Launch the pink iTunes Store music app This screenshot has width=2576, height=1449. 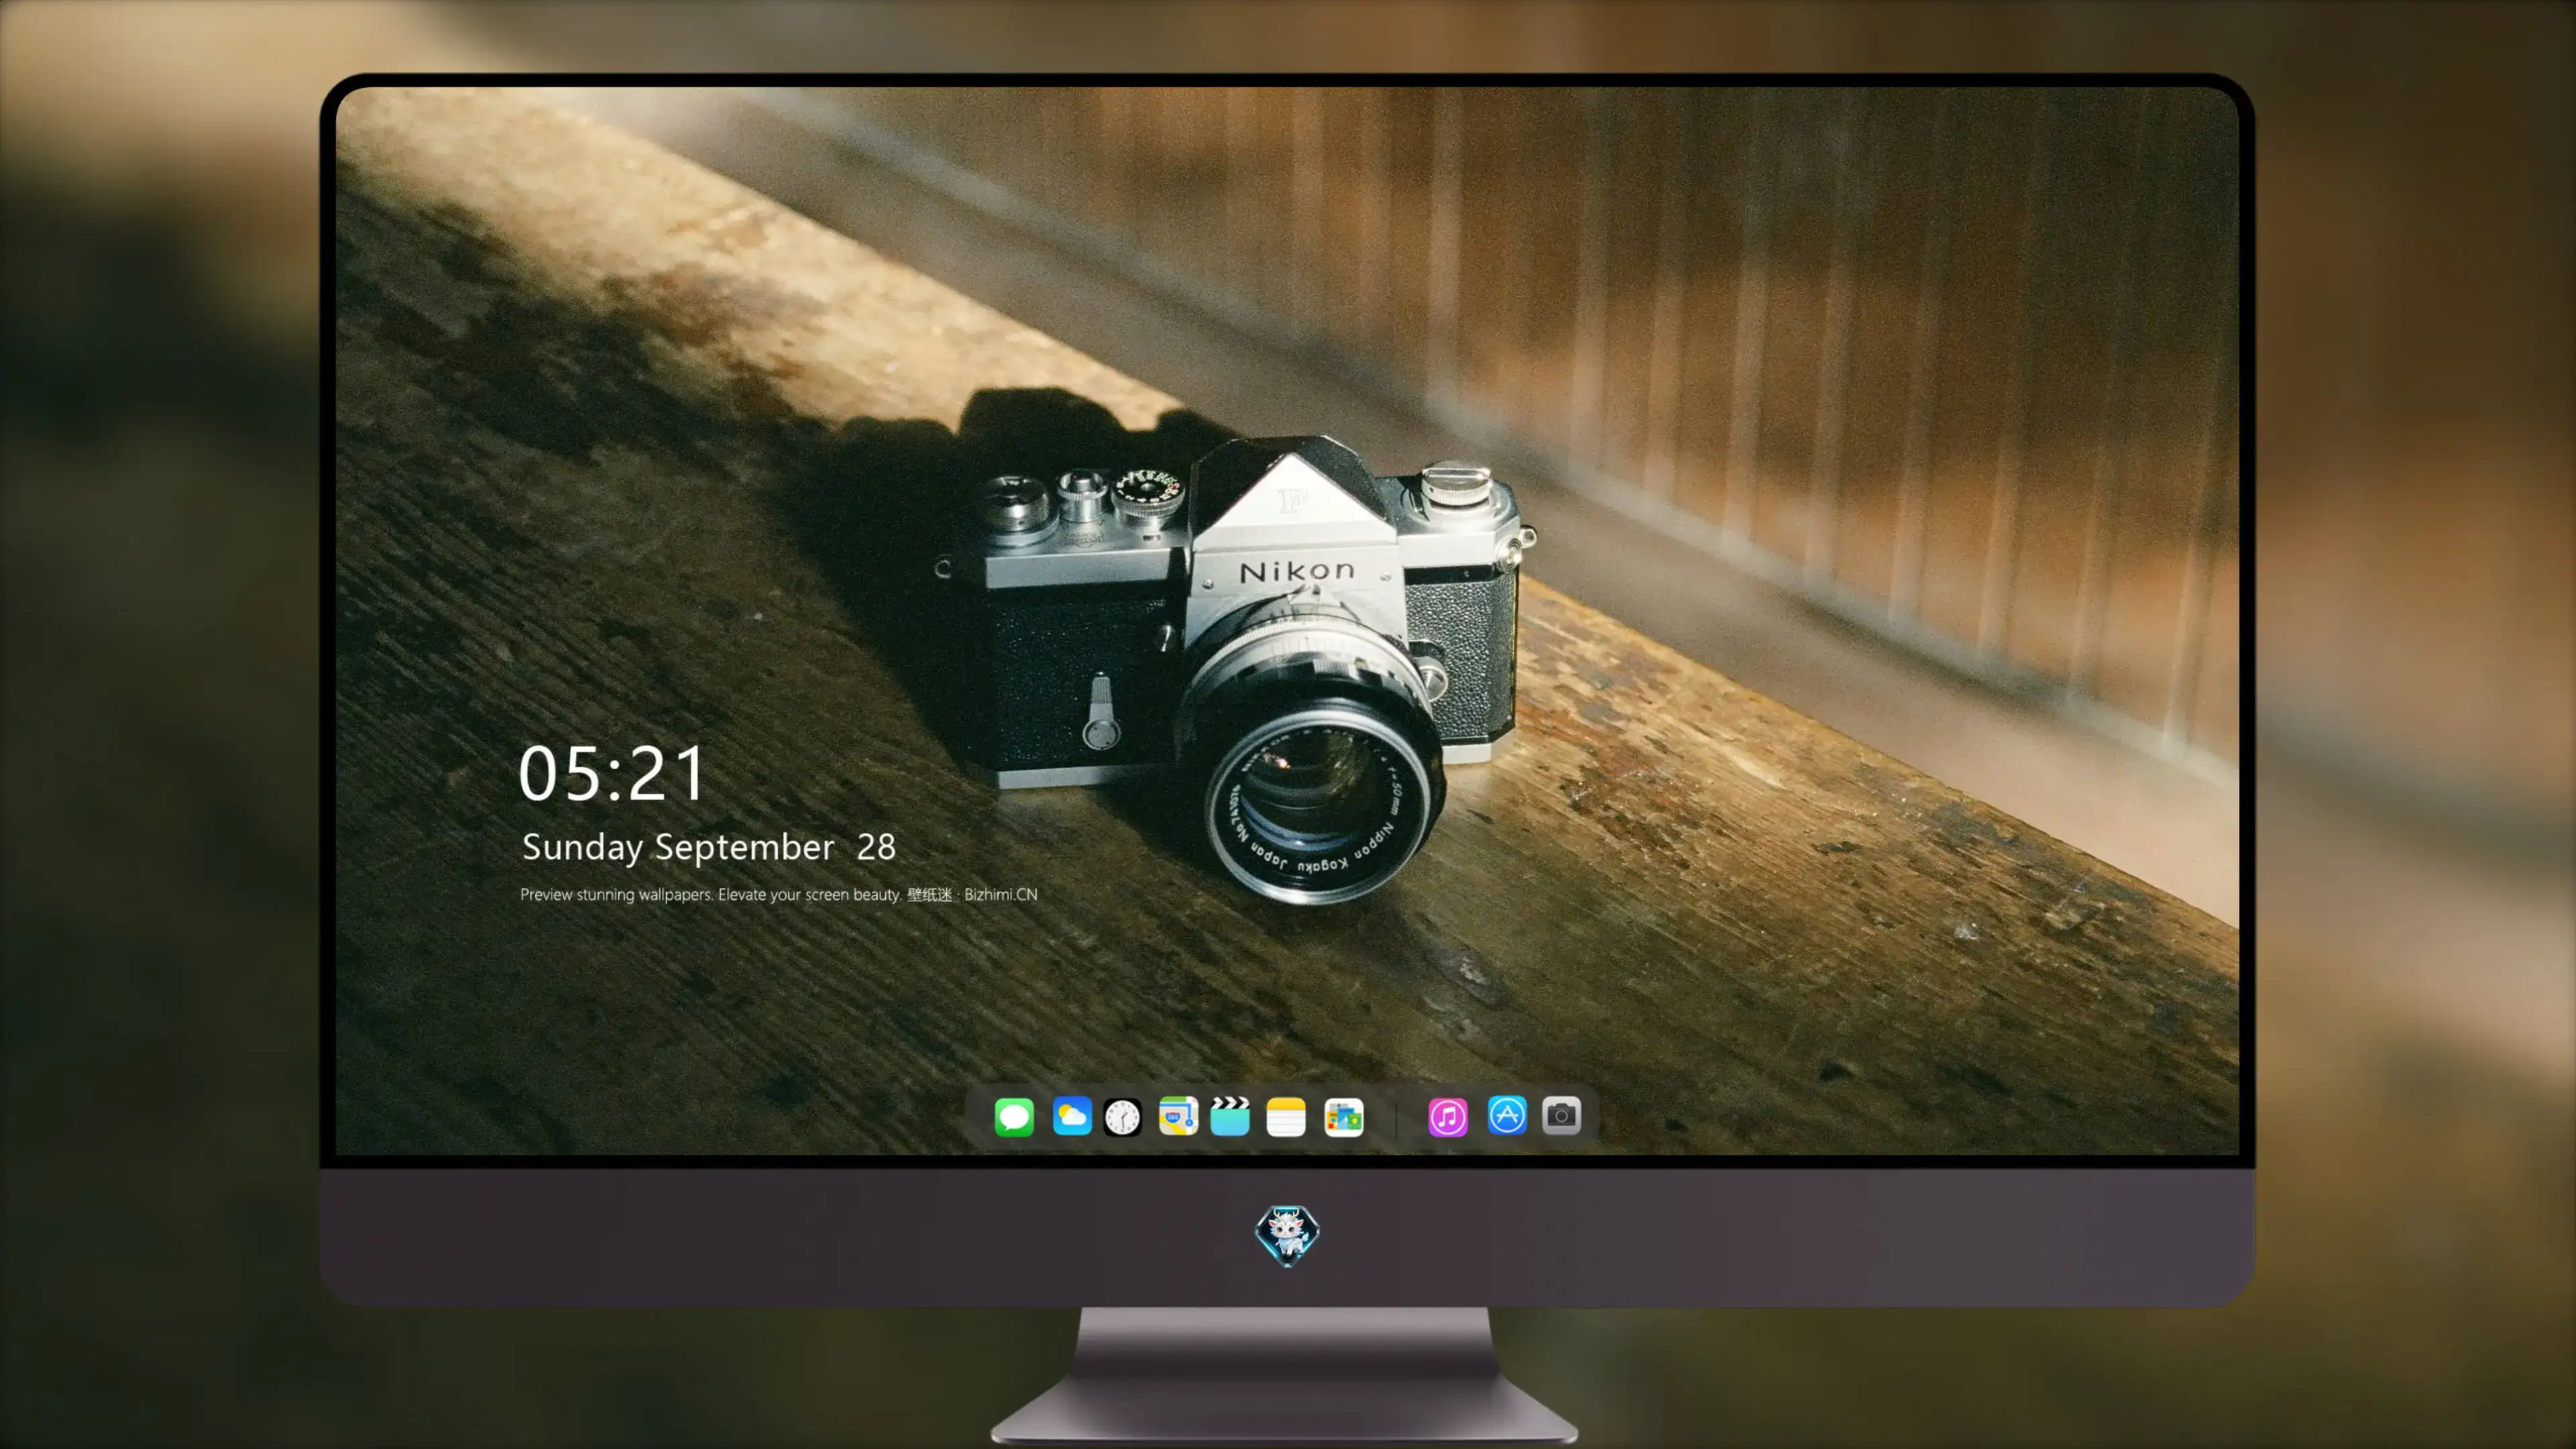[1448, 1116]
